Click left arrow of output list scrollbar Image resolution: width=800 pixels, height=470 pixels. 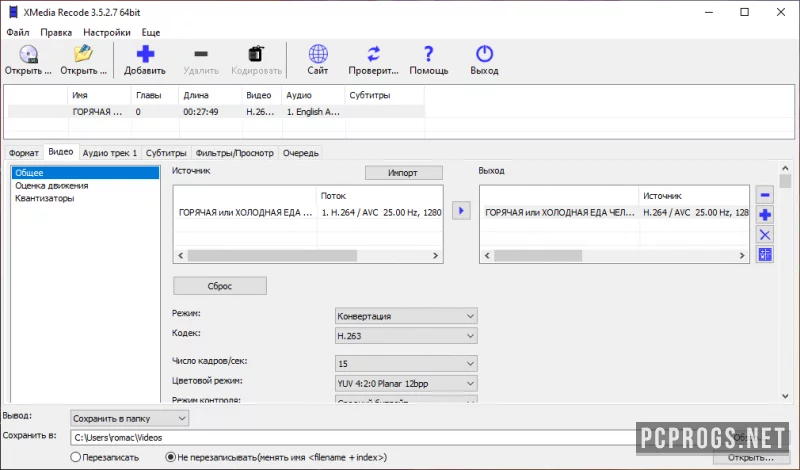tap(487, 255)
